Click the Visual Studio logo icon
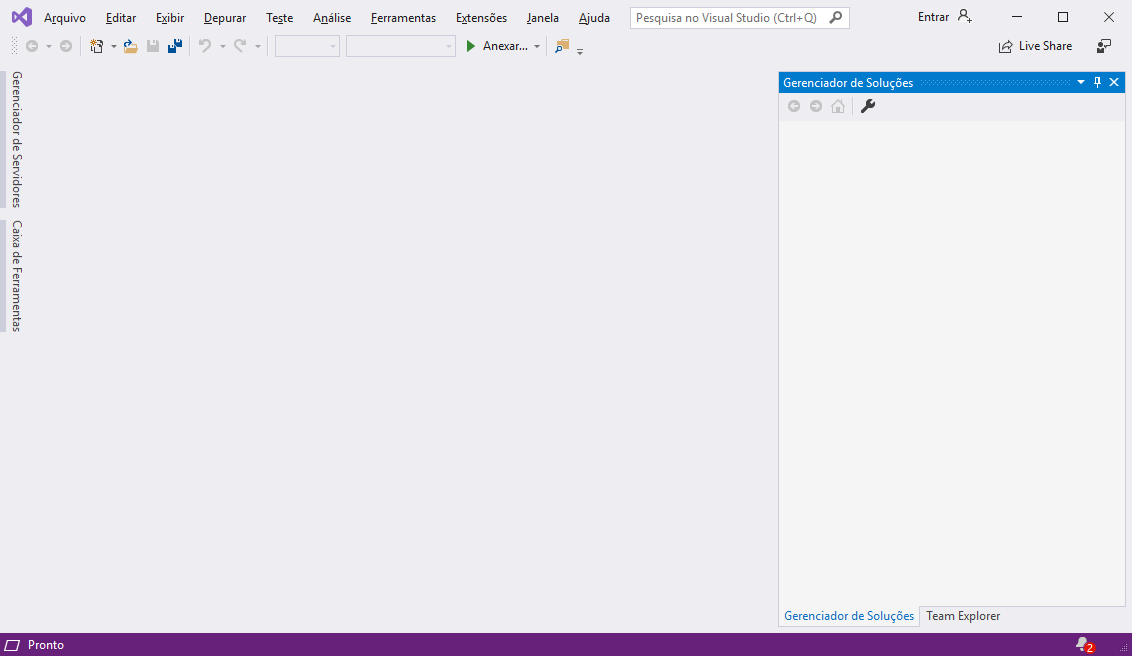Viewport: 1132px width, 656px height. tap(22, 17)
